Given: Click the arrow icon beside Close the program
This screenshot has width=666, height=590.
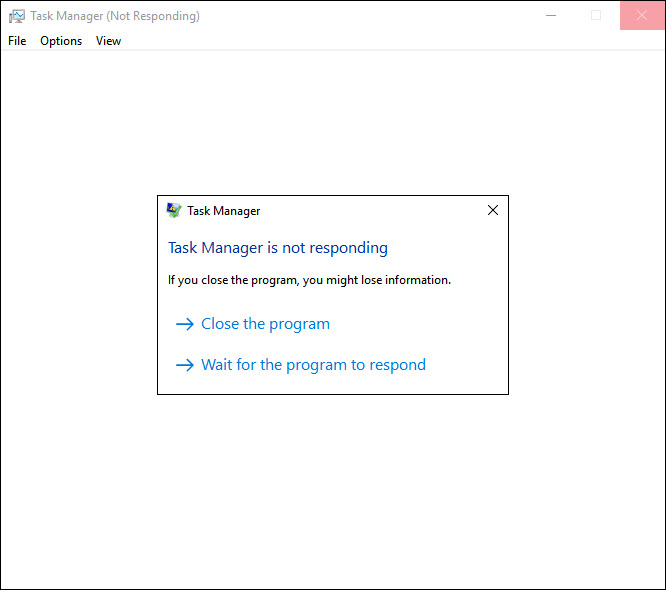Looking at the screenshot, I should (184, 324).
